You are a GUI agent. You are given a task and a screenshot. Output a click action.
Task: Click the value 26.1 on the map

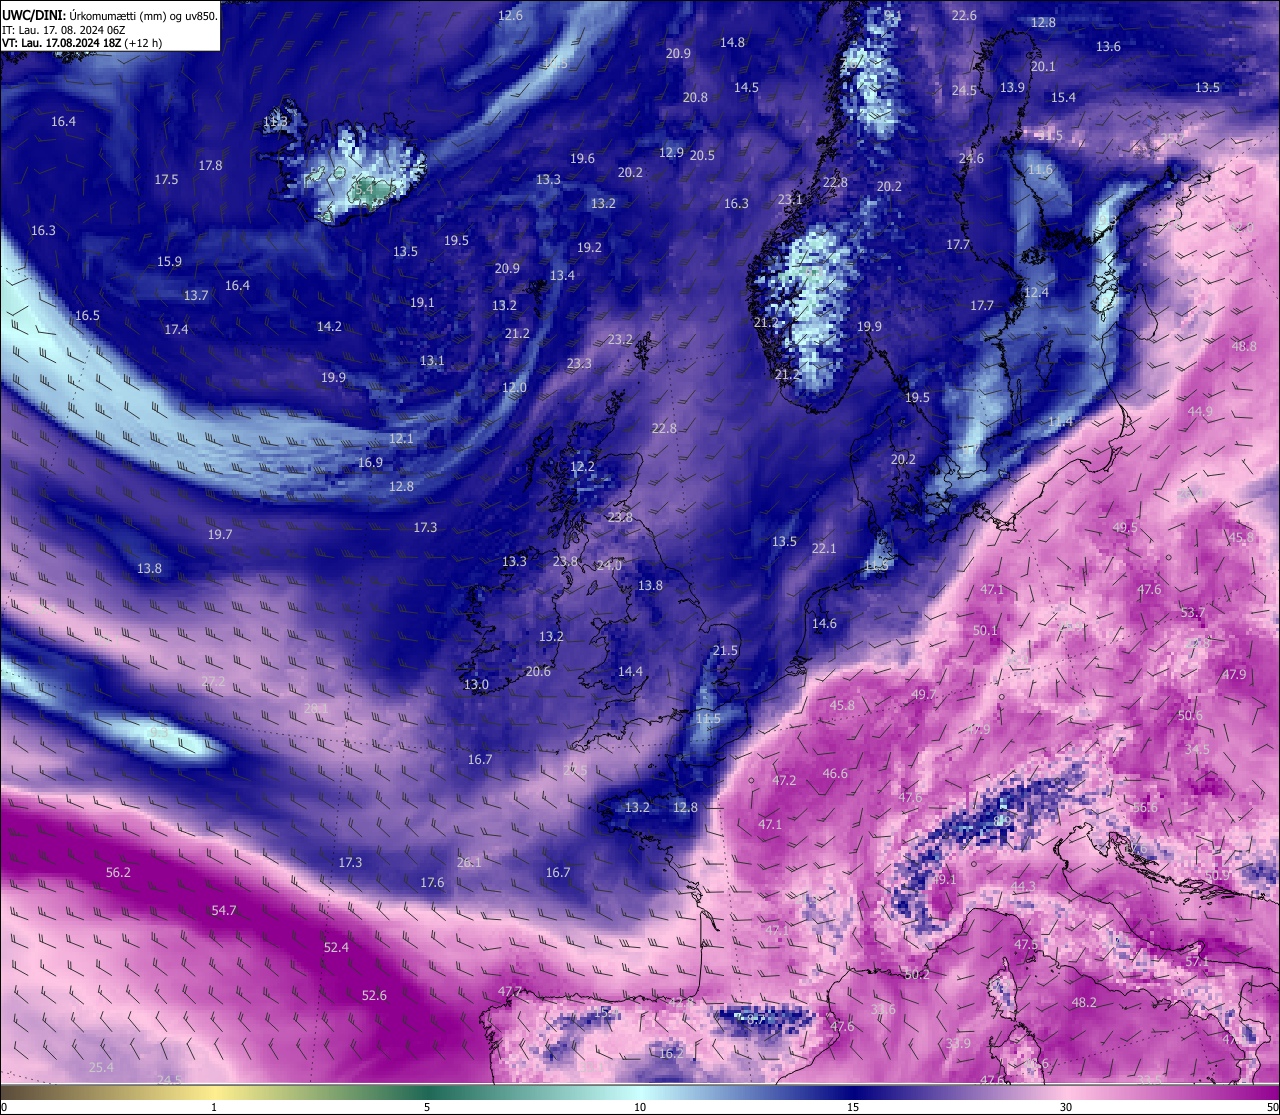click(x=469, y=862)
